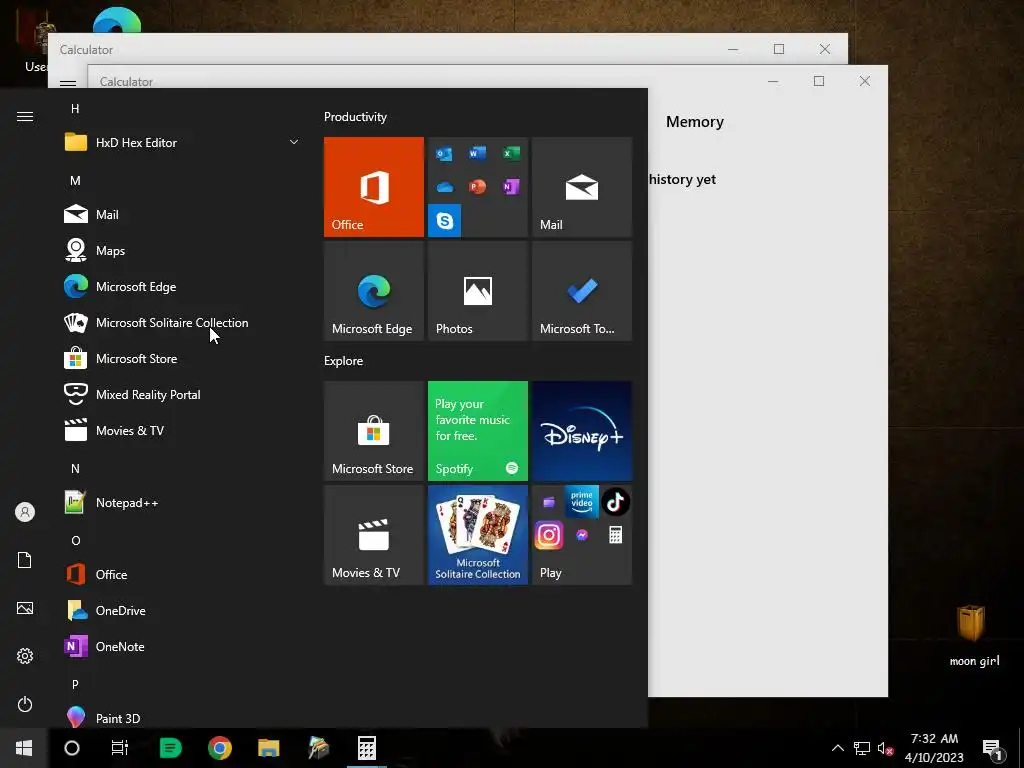Switch to Calculator on the taskbar
This screenshot has width=1024, height=768.
[366, 748]
